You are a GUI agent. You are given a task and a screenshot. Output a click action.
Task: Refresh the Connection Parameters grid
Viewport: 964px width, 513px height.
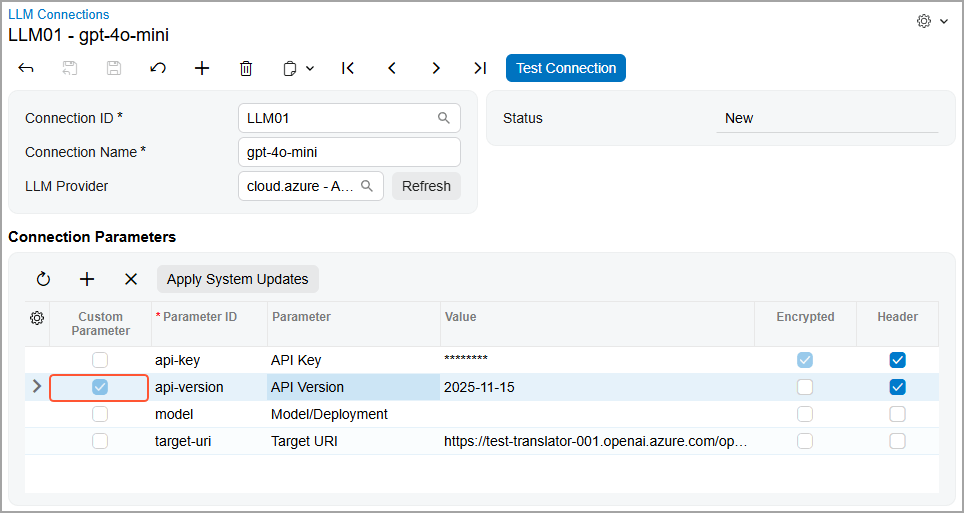43,279
